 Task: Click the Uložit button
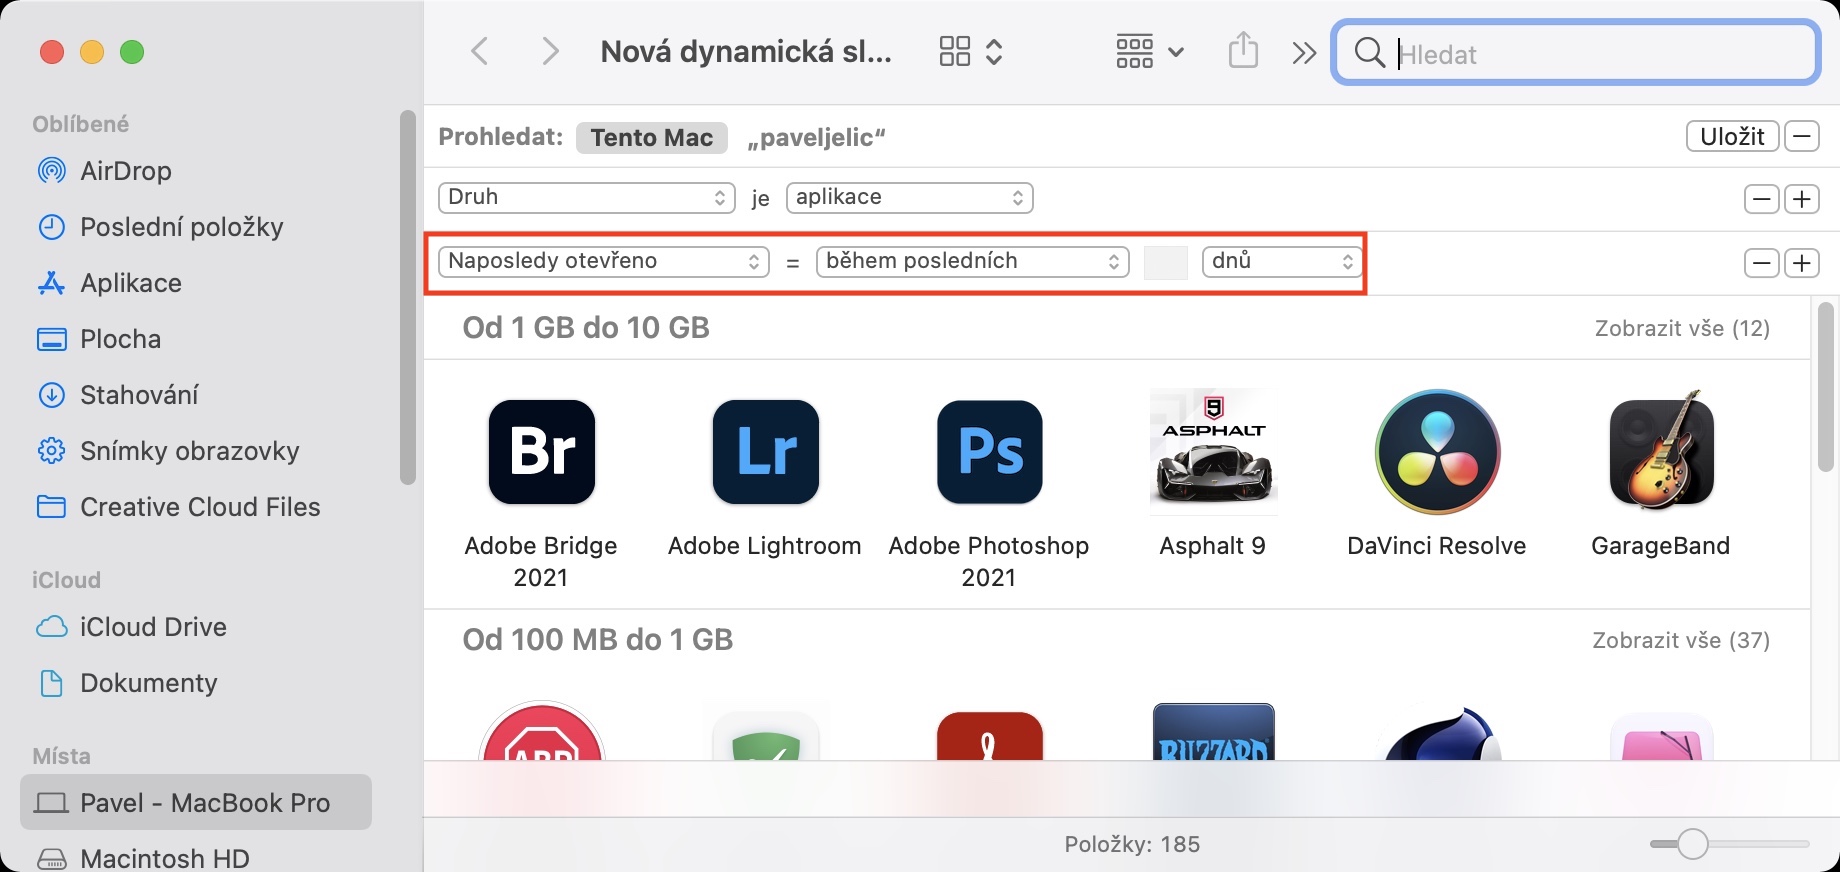tap(1732, 136)
